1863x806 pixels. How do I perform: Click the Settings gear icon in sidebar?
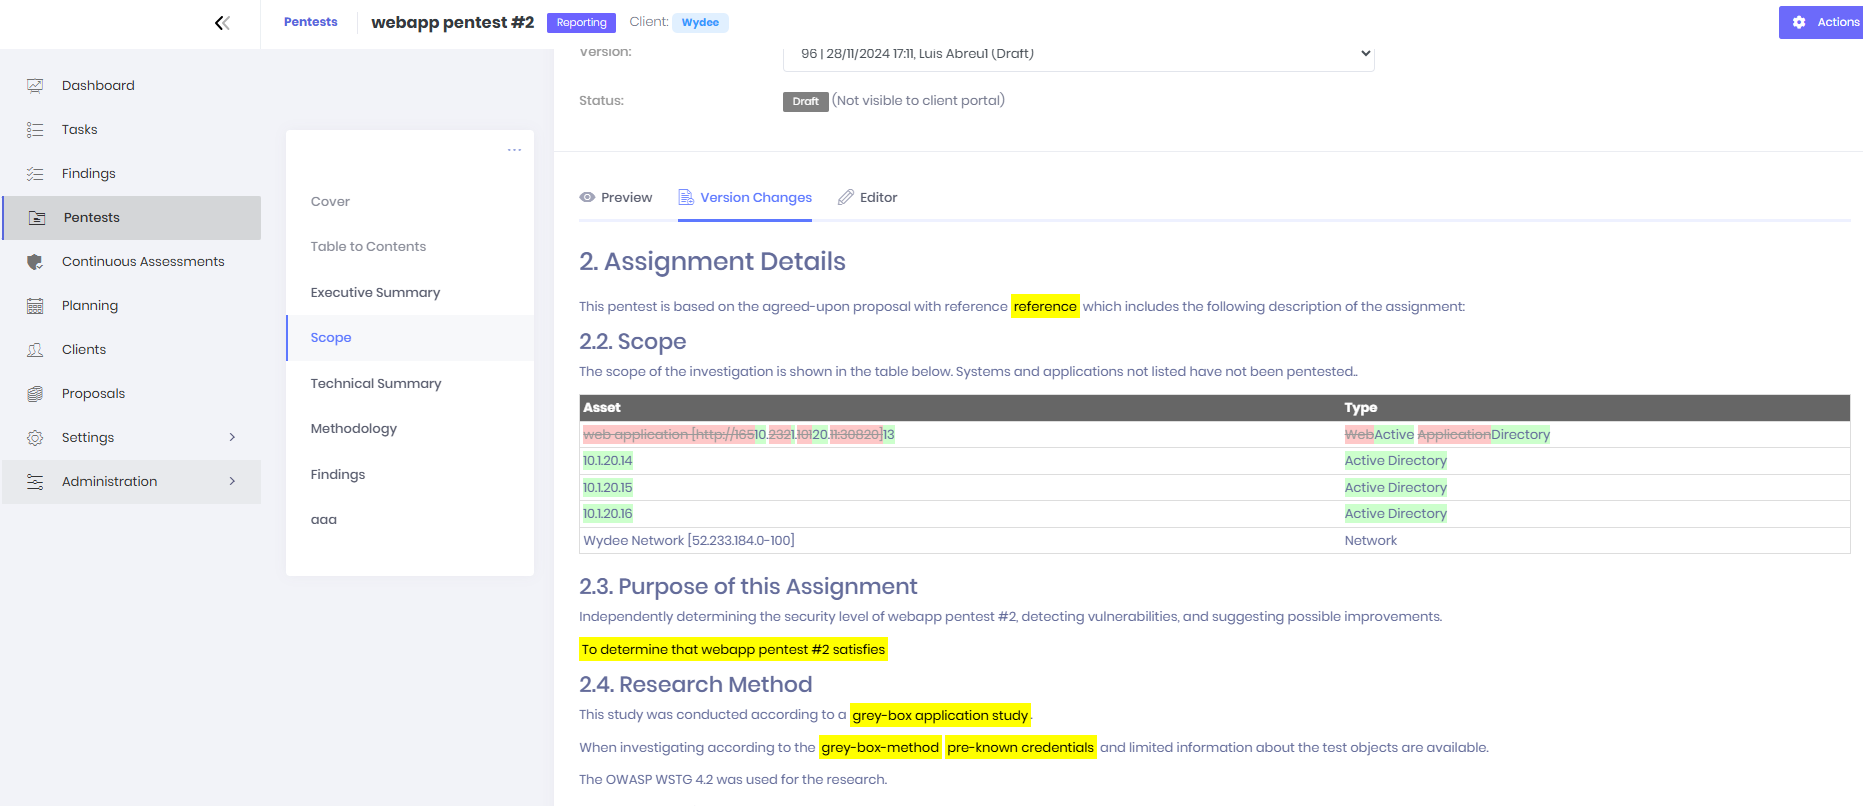[x=35, y=438]
